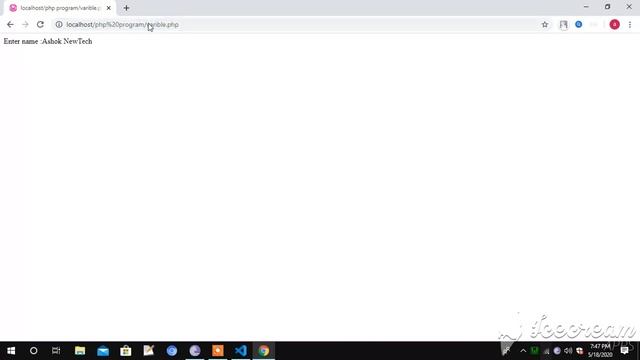Restore down the Chrome window
The height and width of the screenshot is (360, 640).
[607, 7]
